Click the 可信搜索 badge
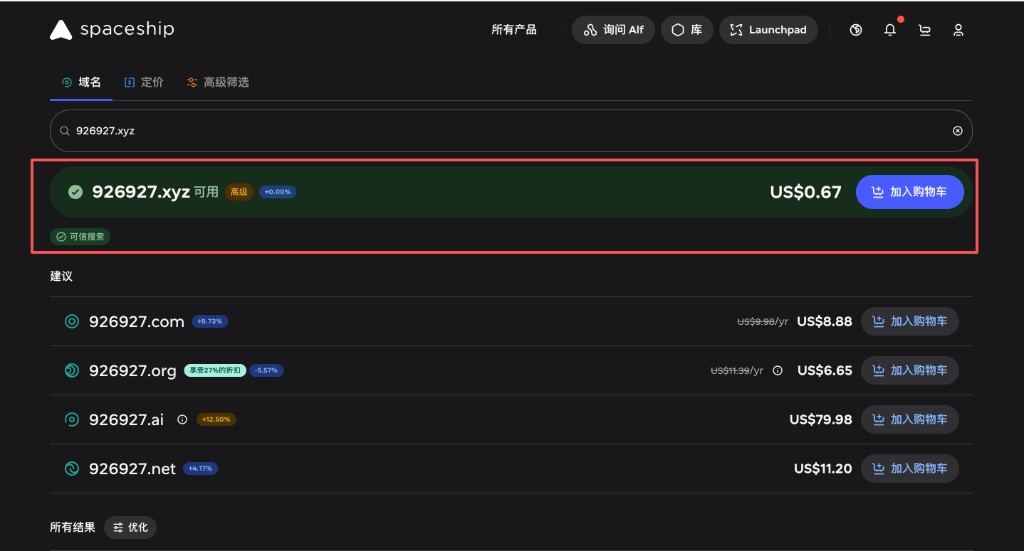Image resolution: width=1024 pixels, height=551 pixels. coord(80,236)
